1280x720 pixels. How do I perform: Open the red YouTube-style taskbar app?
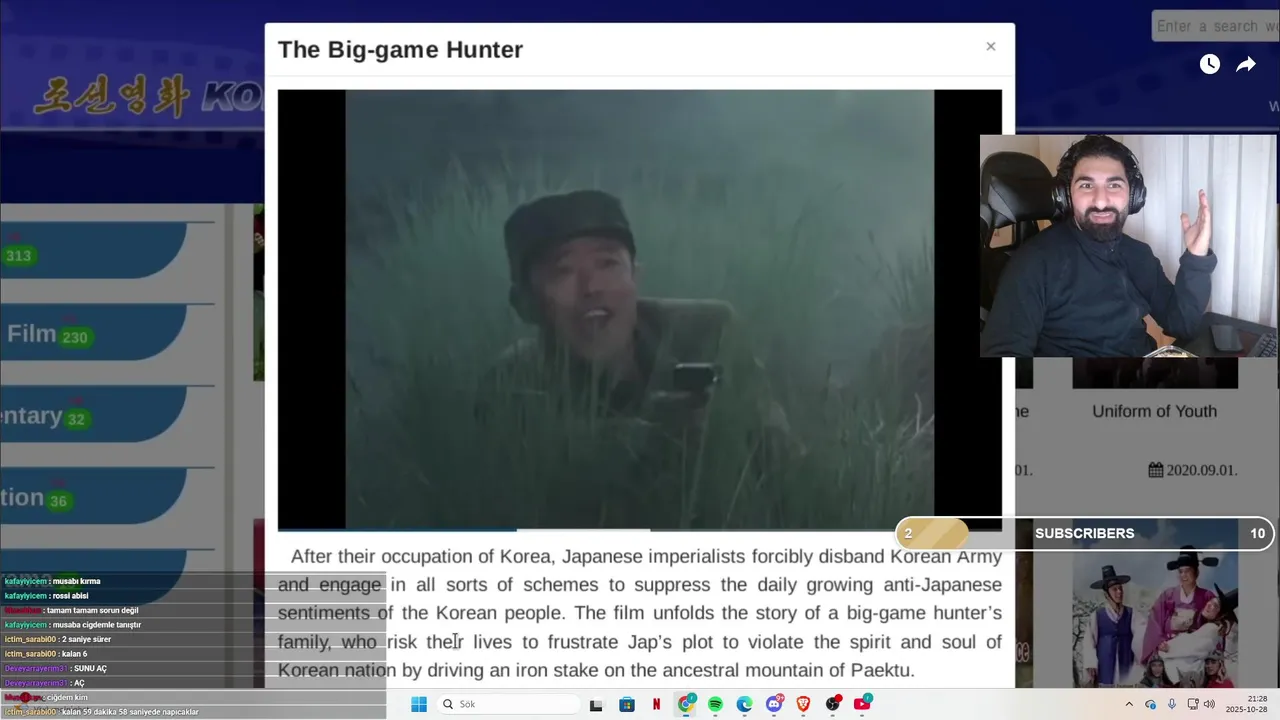[862, 704]
